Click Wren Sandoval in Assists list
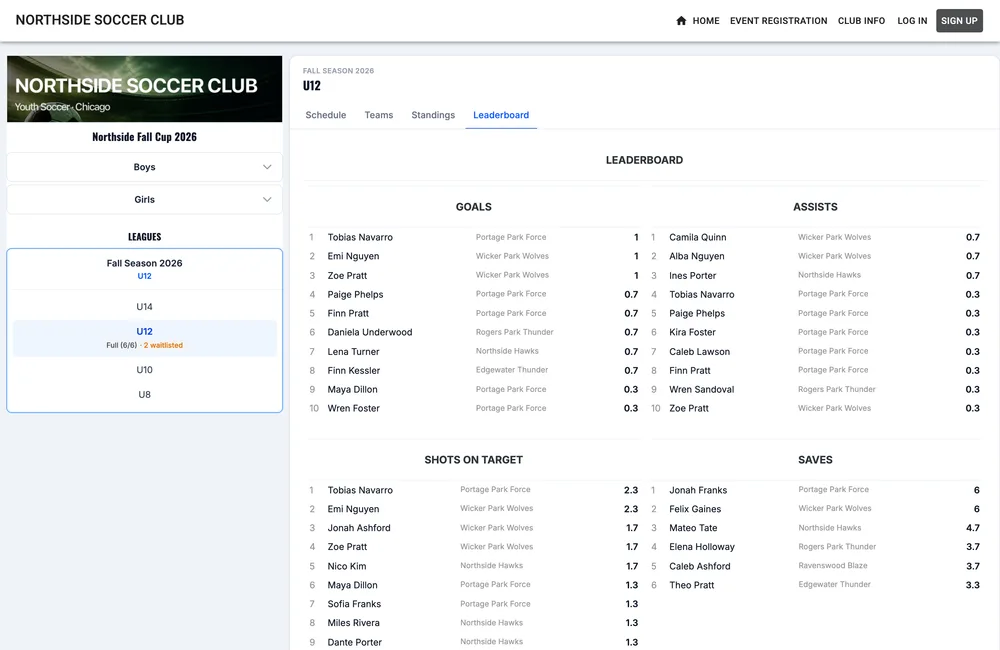The width and height of the screenshot is (1000, 650). point(702,389)
